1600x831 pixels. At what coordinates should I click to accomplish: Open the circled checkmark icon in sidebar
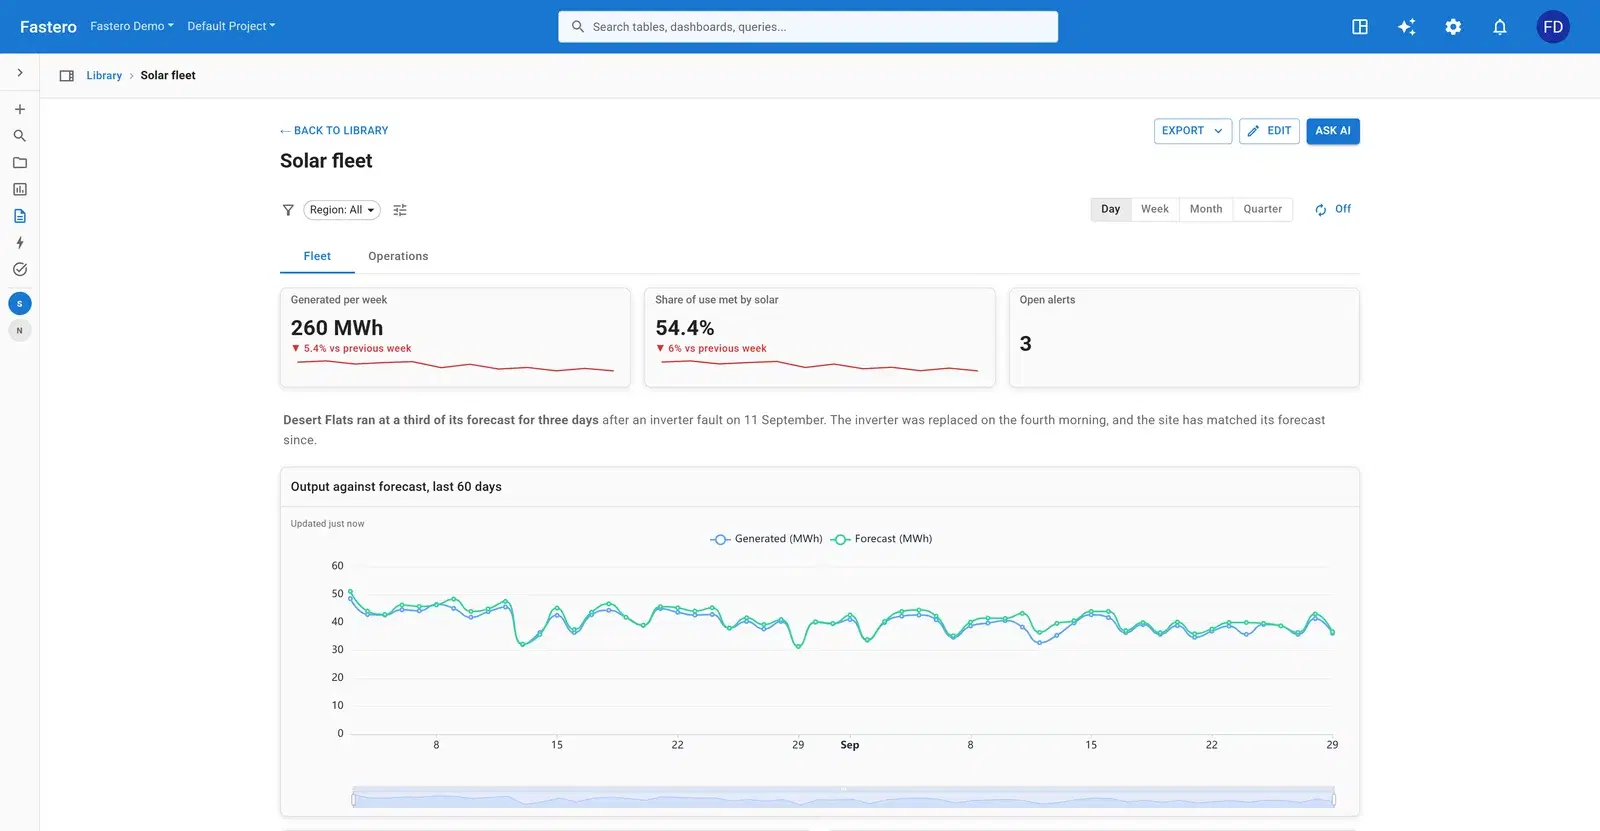pyautogui.click(x=19, y=269)
